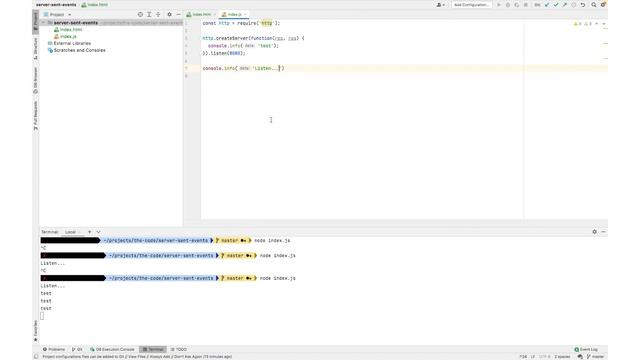Image resolution: width=640 pixels, height=360 pixels.
Task: Toggle the DB Browser tool window button
Action: point(36,80)
